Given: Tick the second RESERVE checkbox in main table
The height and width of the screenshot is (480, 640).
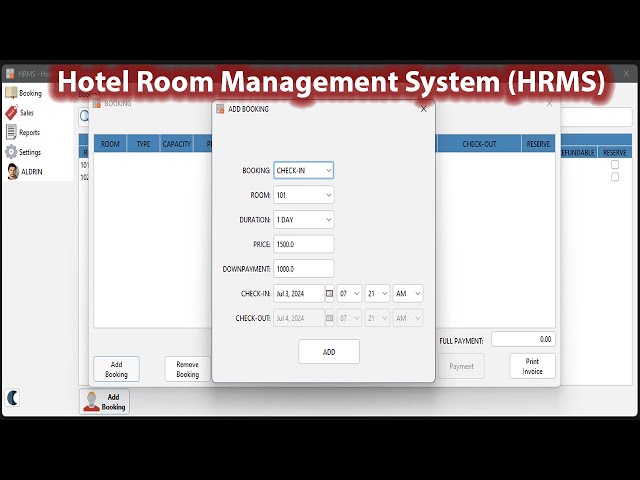Looking at the screenshot, I should [615, 177].
